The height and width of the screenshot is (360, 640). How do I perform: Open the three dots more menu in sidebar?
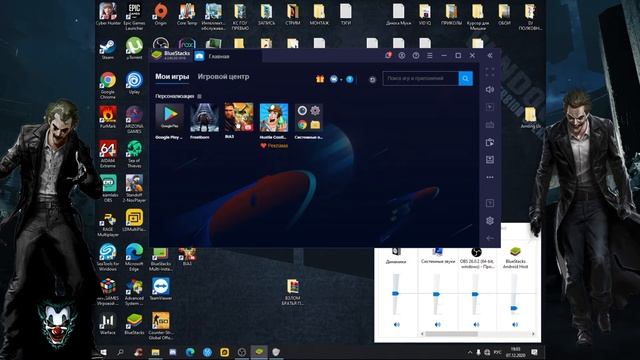[x=490, y=177]
